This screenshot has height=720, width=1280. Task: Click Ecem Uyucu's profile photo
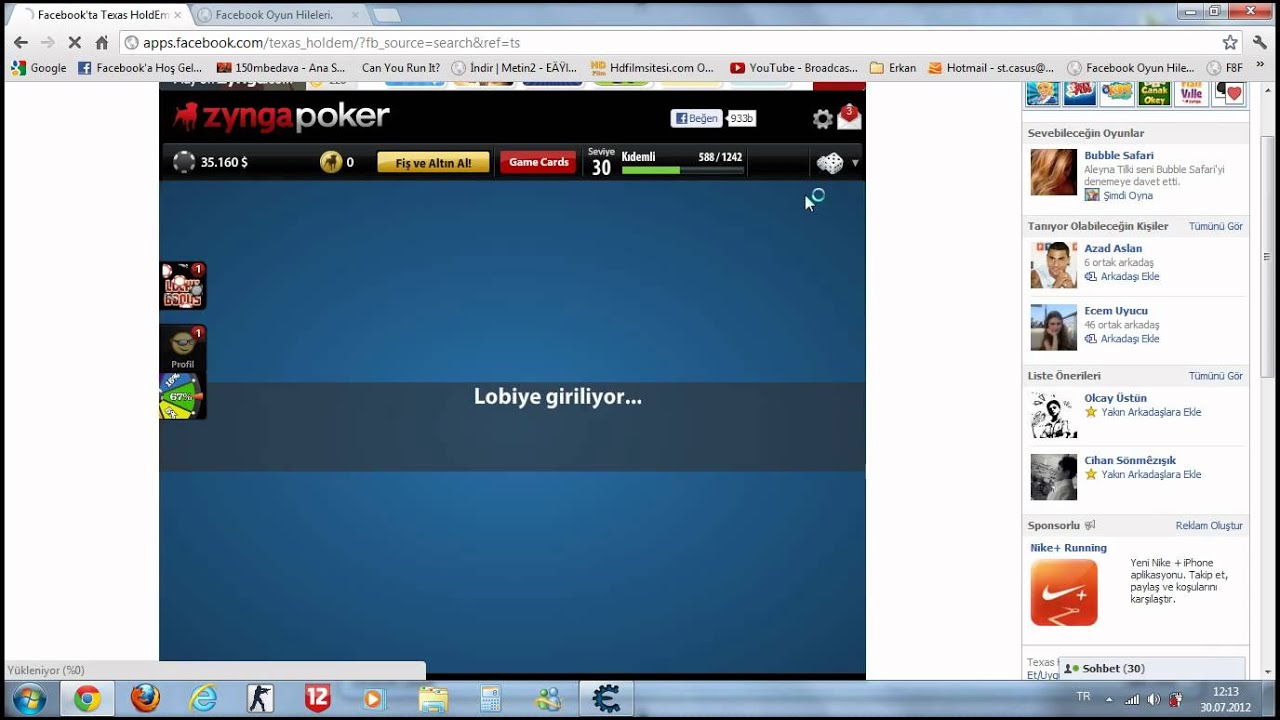(1054, 327)
